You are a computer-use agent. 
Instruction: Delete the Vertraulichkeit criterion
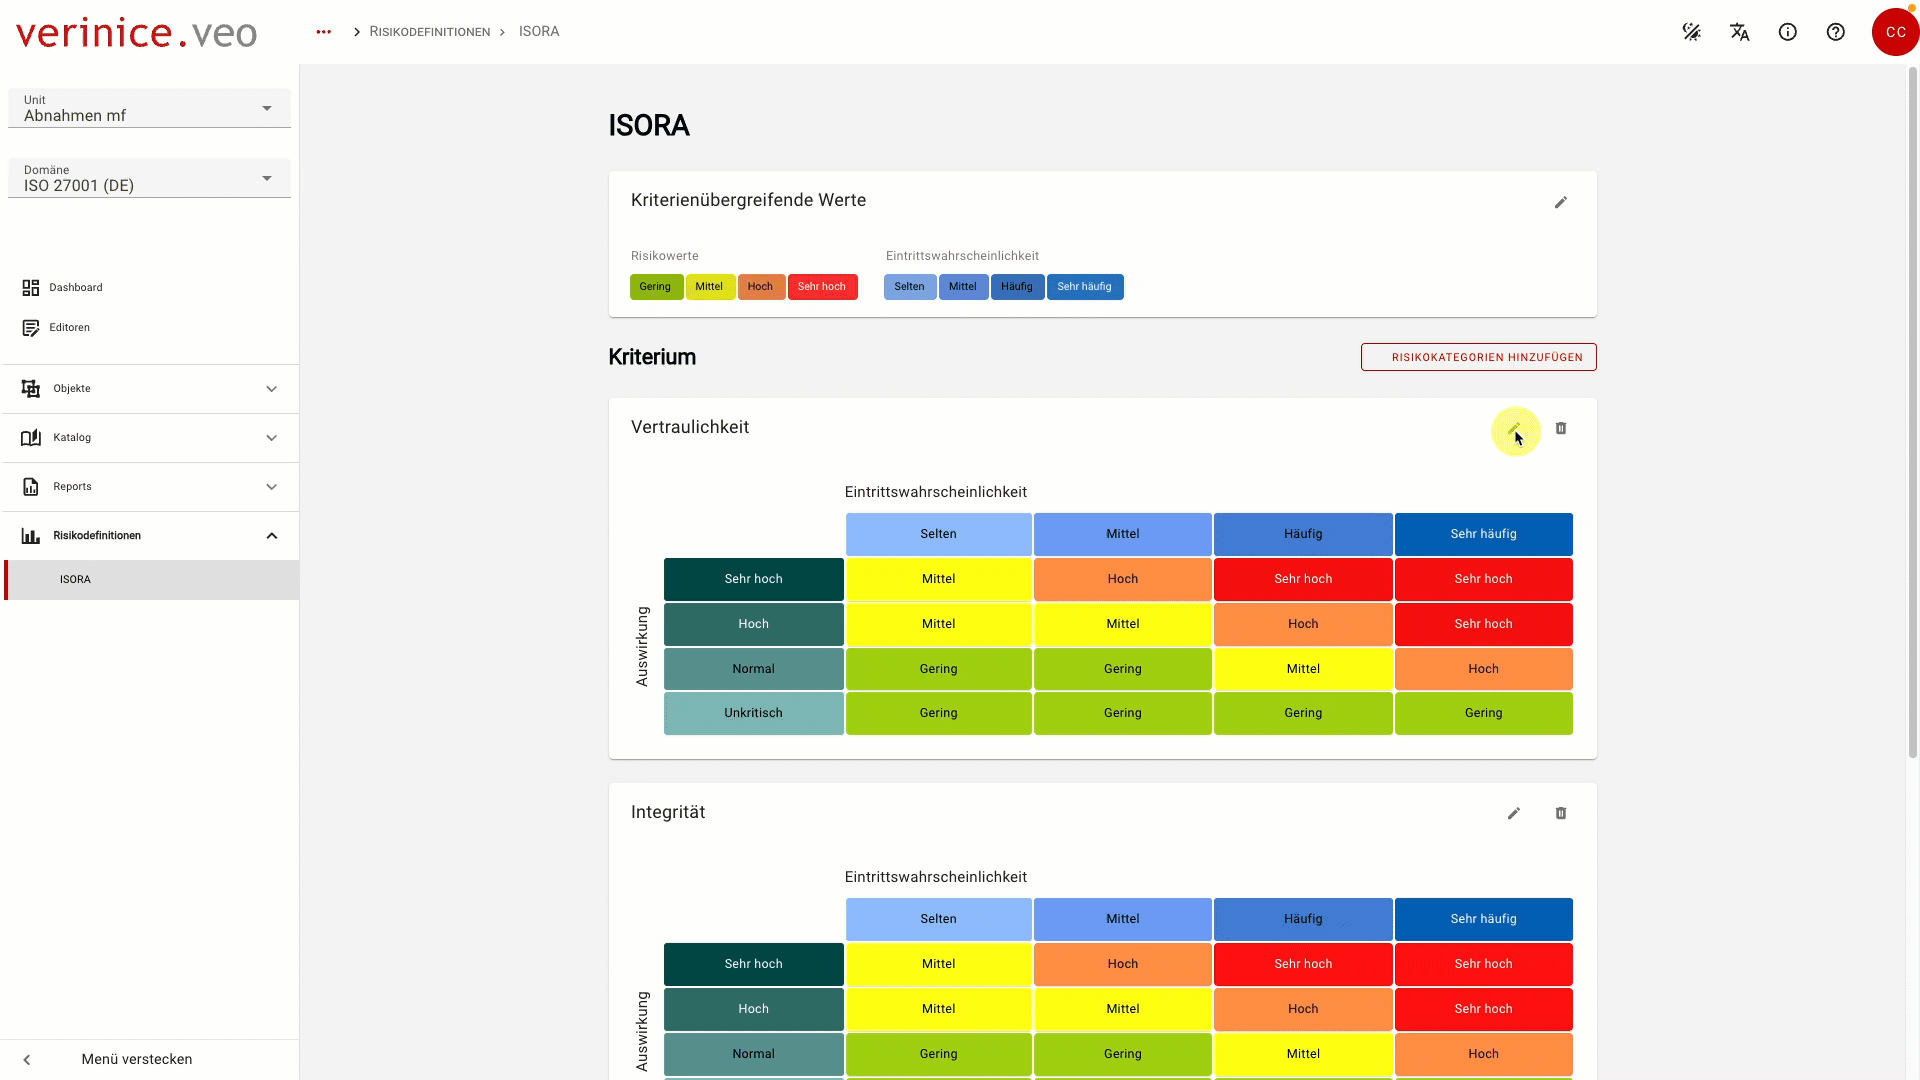point(1561,429)
